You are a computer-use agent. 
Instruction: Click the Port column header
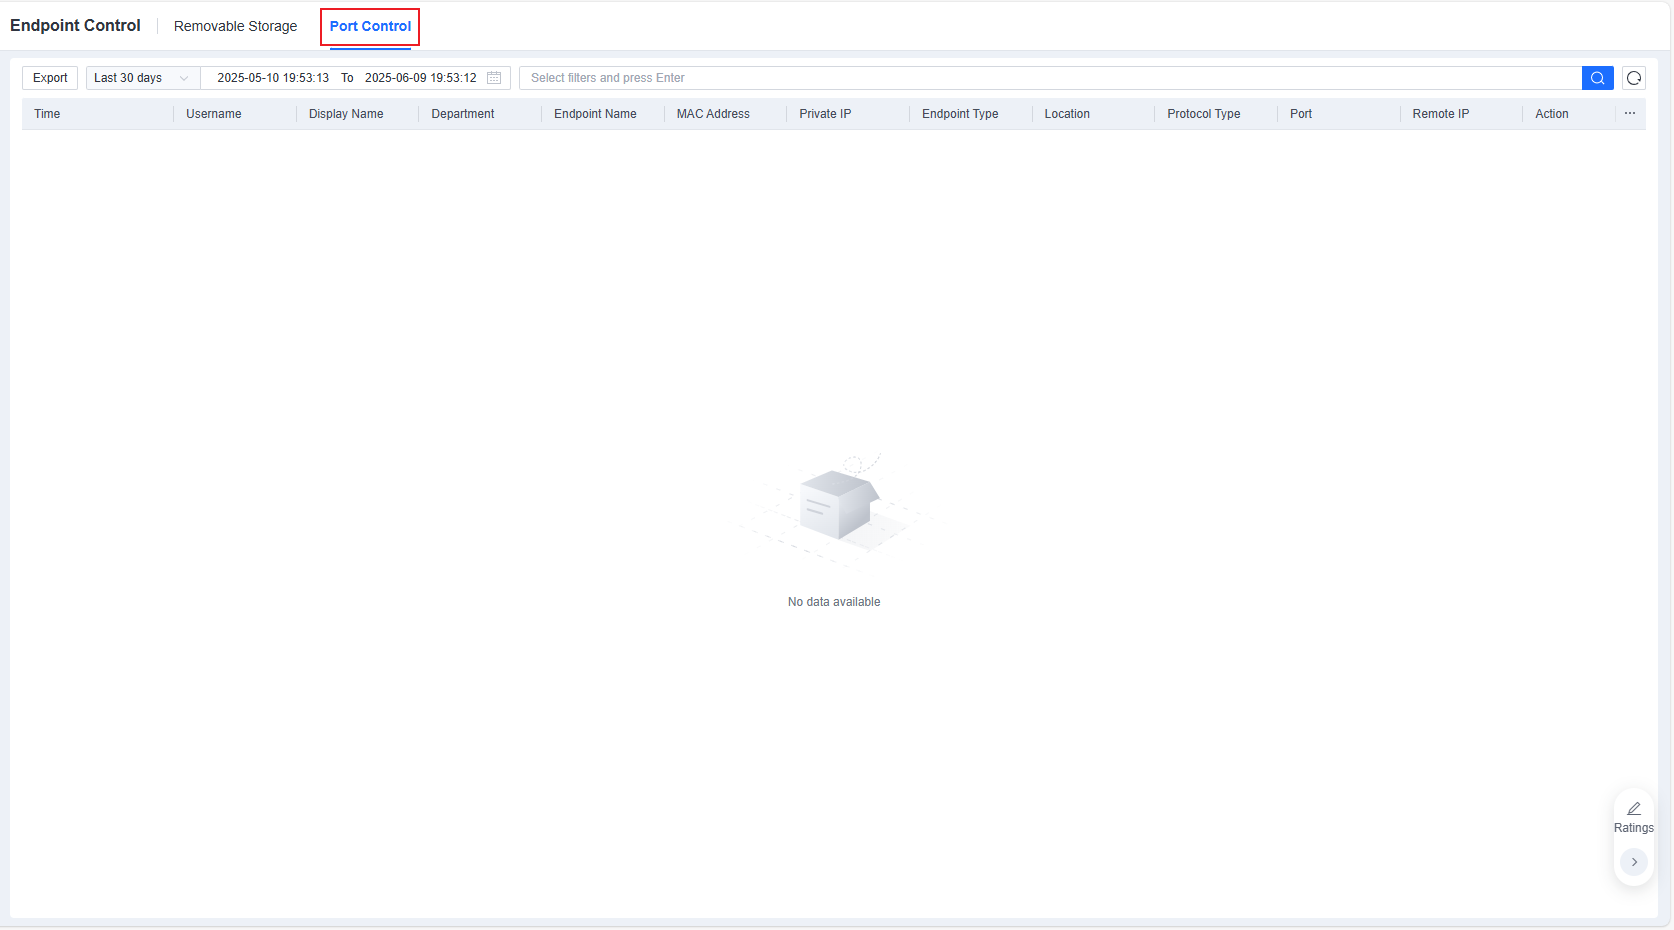1301,114
